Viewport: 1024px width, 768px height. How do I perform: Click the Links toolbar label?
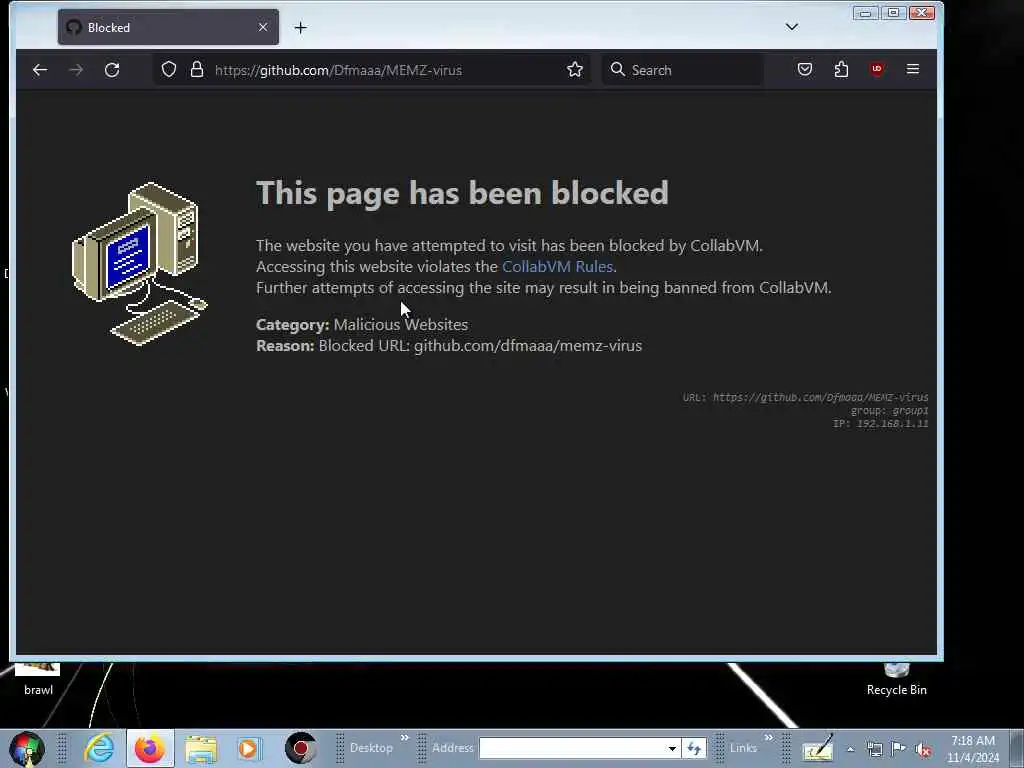click(743, 748)
